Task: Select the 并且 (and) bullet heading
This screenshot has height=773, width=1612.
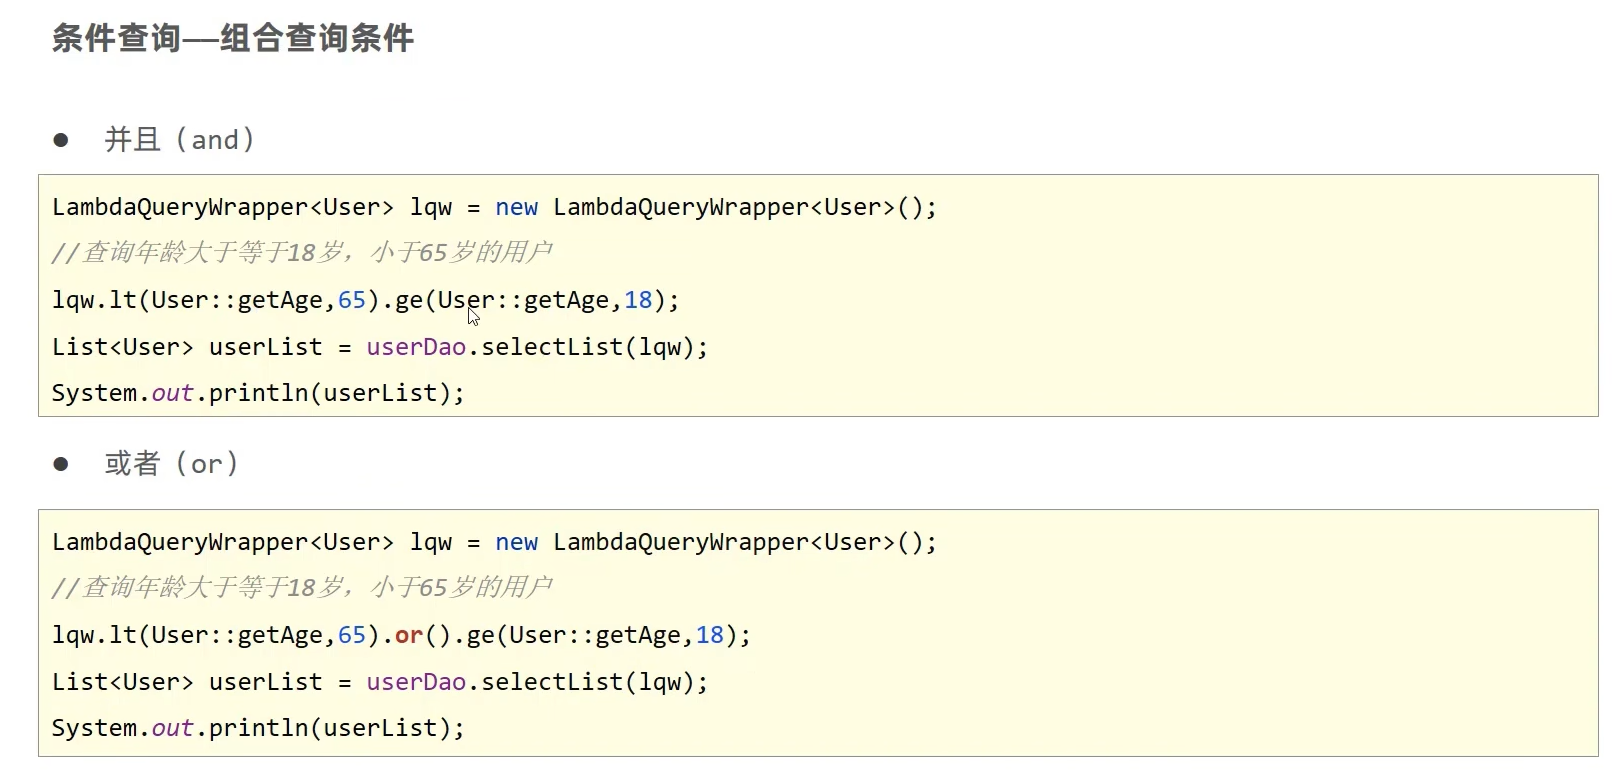Action: coord(179,140)
